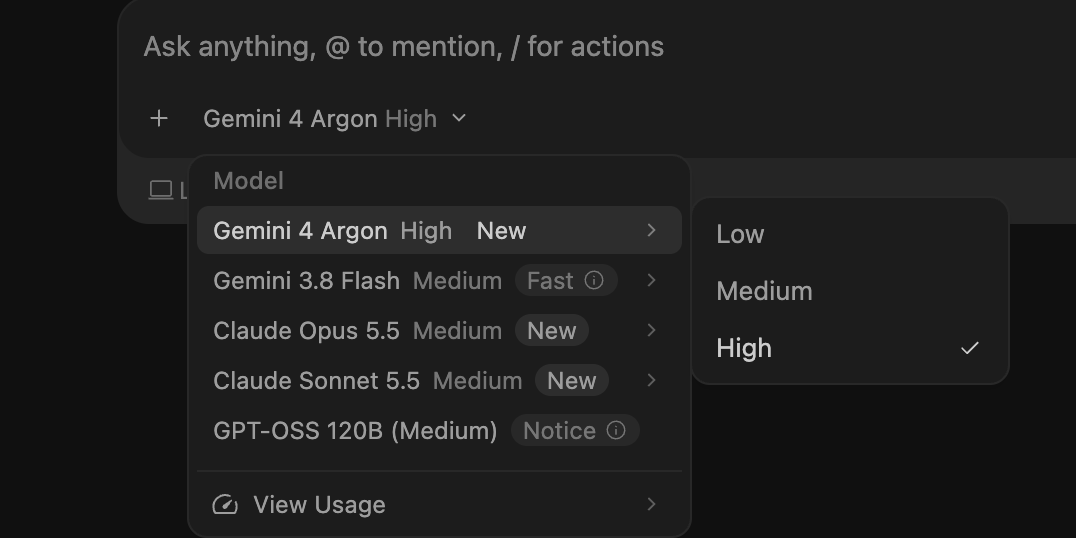Click the plus attachment icon
Image resolution: width=1076 pixels, height=538 pixels.
159,119
